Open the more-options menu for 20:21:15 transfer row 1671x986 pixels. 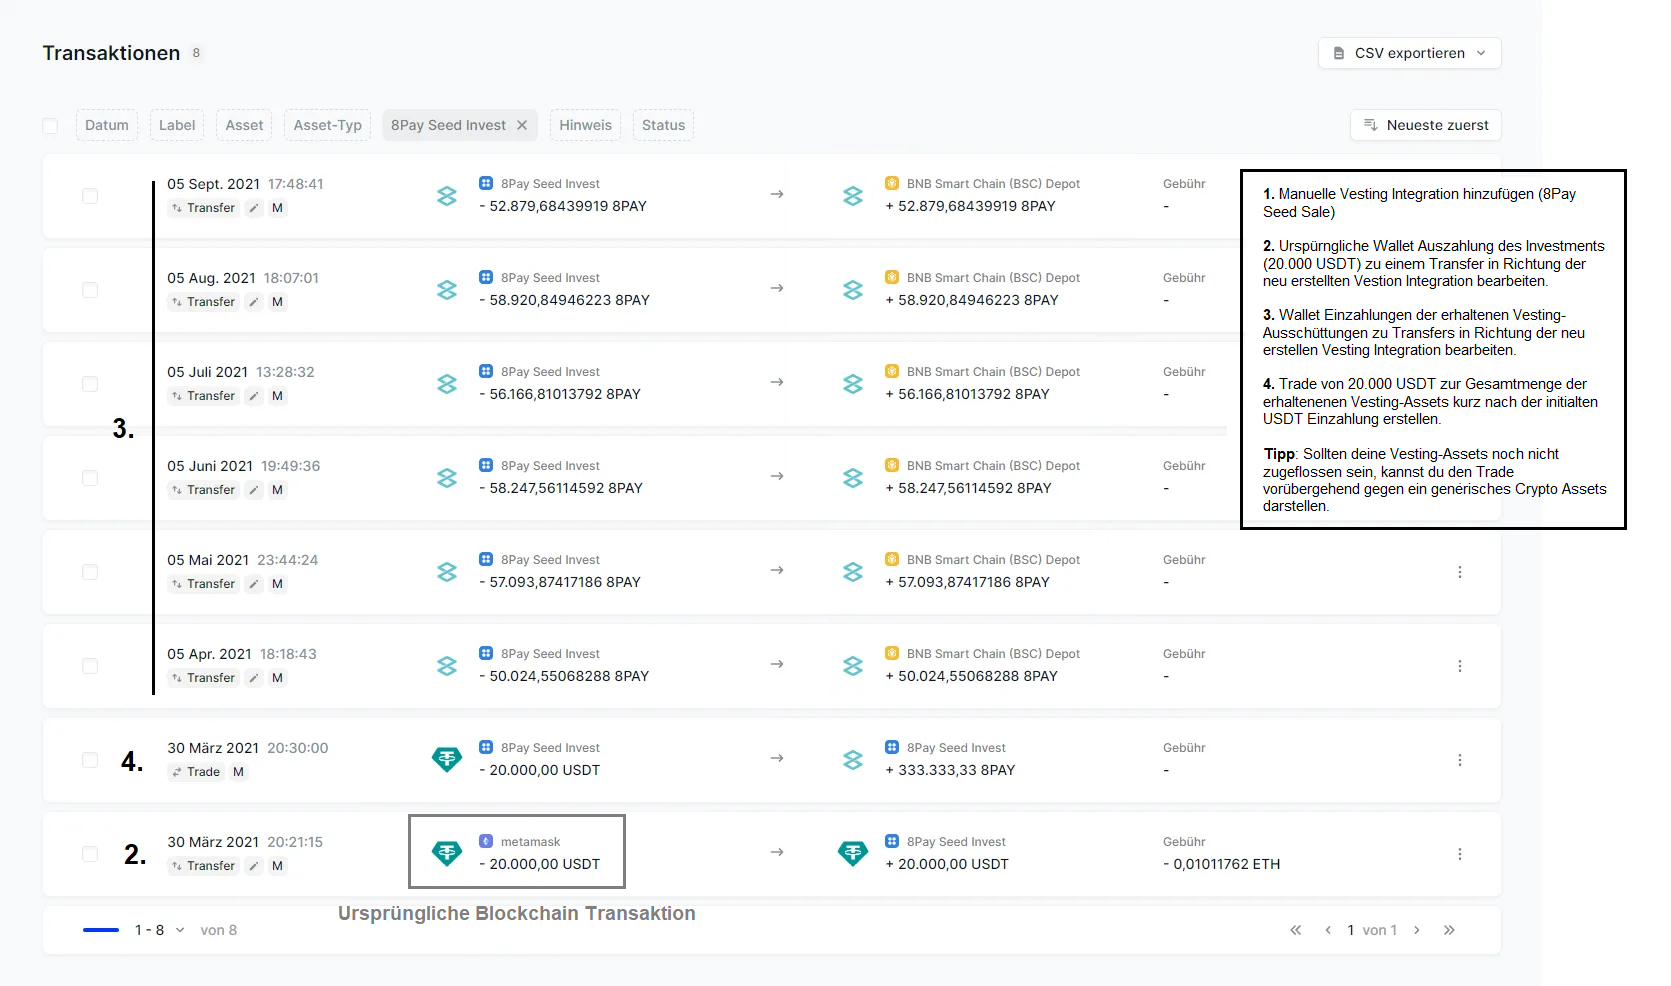coord(1460,854)
